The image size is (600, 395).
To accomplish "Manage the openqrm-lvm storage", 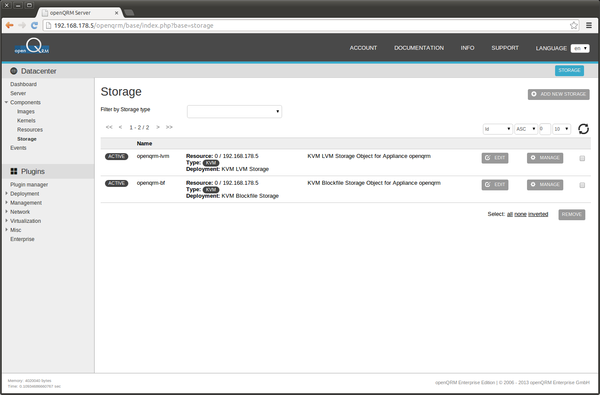I will pos(545,158).
